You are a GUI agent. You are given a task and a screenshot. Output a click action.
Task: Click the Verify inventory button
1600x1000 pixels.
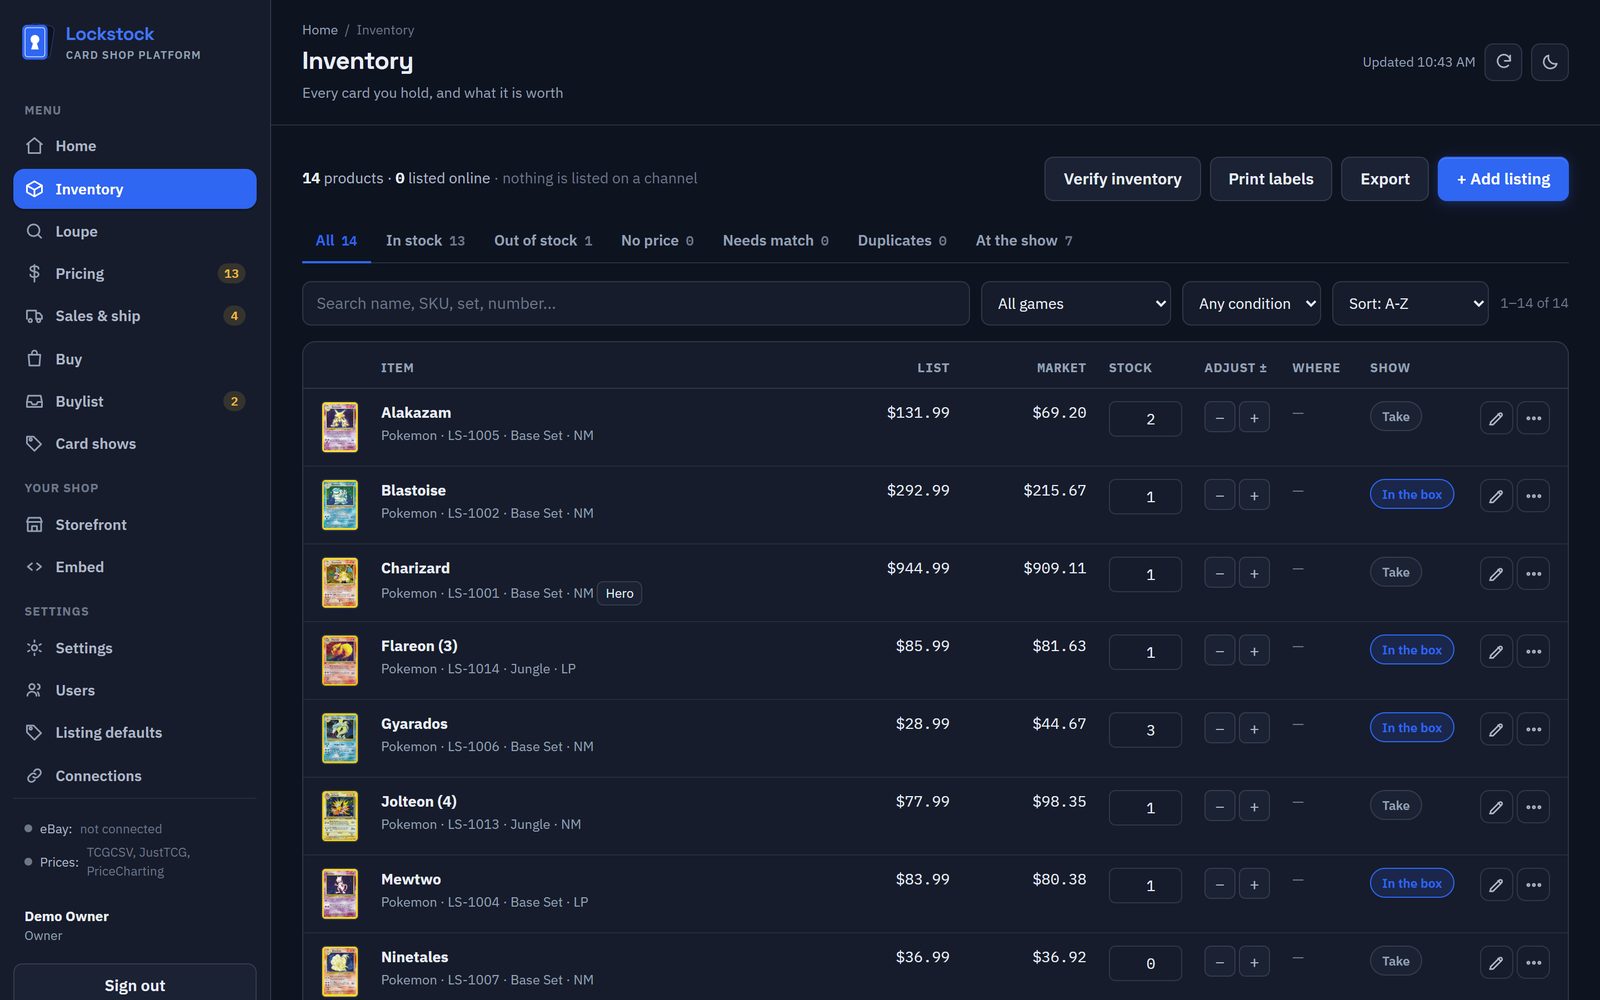1122,179
